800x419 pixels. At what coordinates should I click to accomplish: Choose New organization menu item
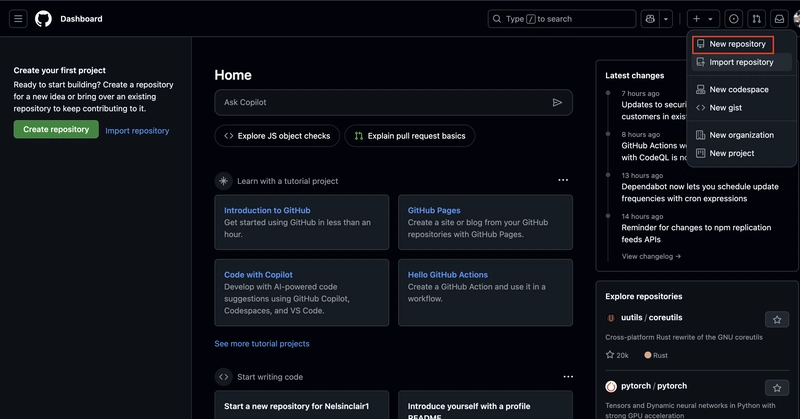click(741, 135)
